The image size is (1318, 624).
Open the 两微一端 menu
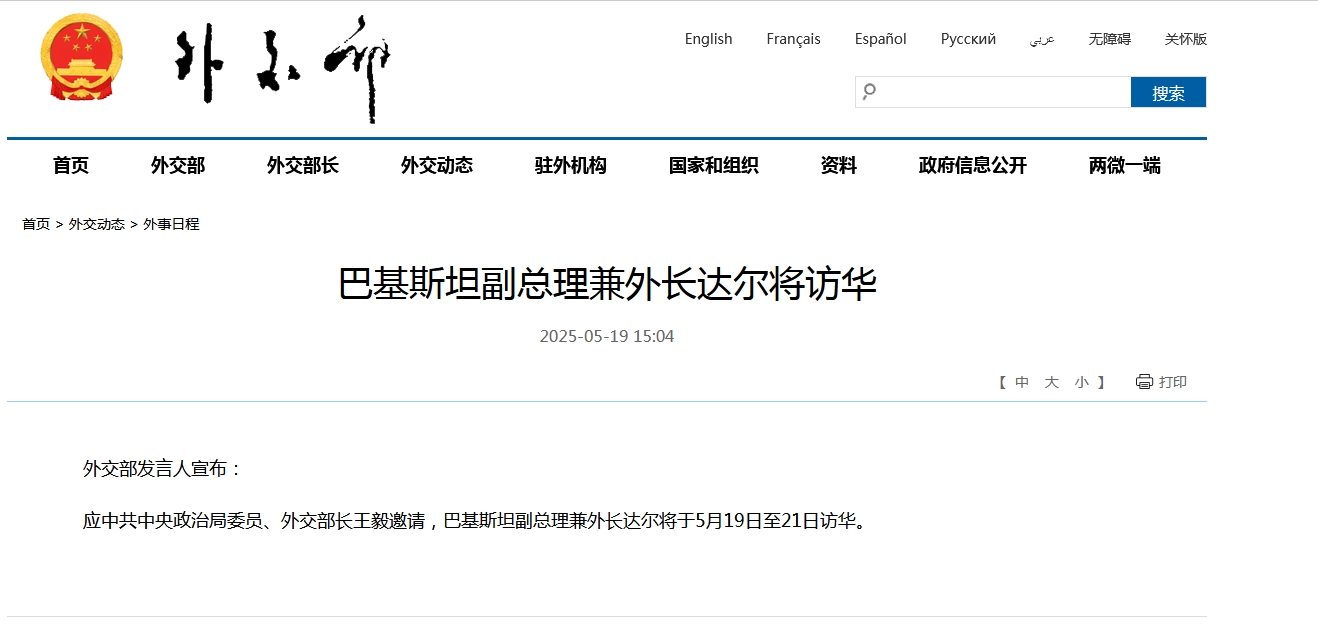click(x=1124, y=166)
